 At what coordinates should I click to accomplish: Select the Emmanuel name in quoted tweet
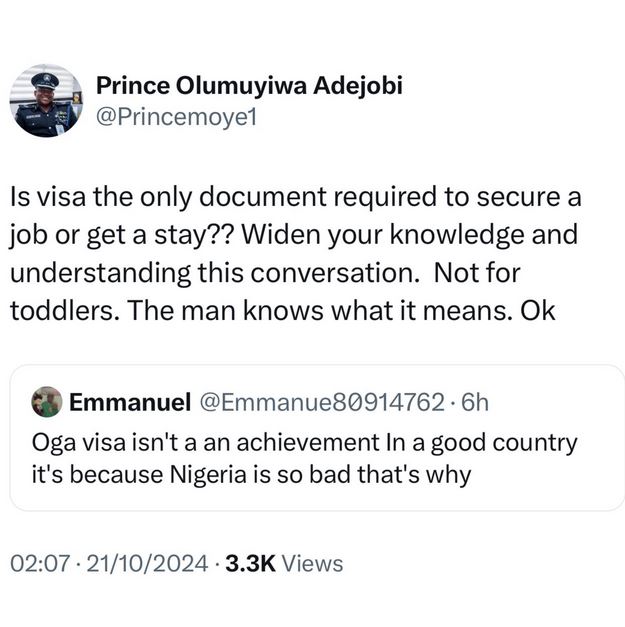click(129, 402)
